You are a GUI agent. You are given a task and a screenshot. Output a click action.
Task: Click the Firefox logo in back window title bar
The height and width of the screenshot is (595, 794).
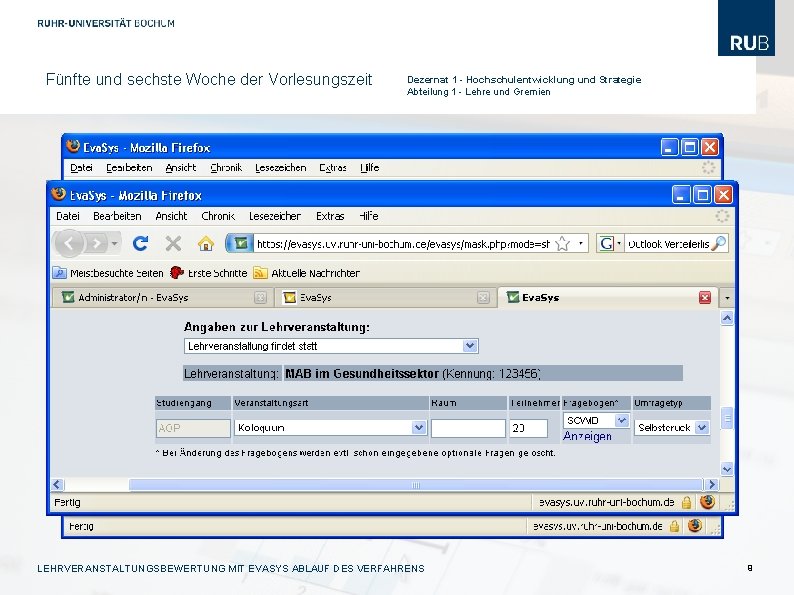point(73,146)
